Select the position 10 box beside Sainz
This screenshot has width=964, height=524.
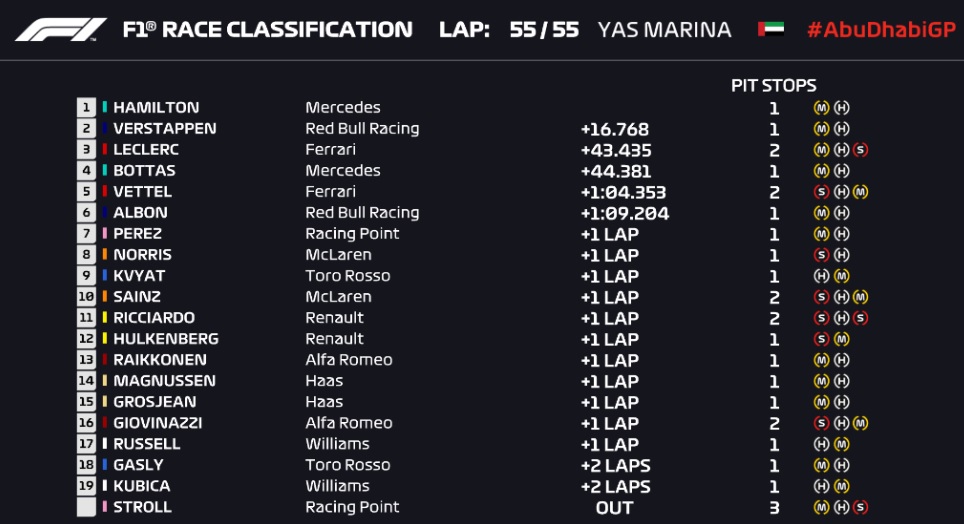[87, 297]
